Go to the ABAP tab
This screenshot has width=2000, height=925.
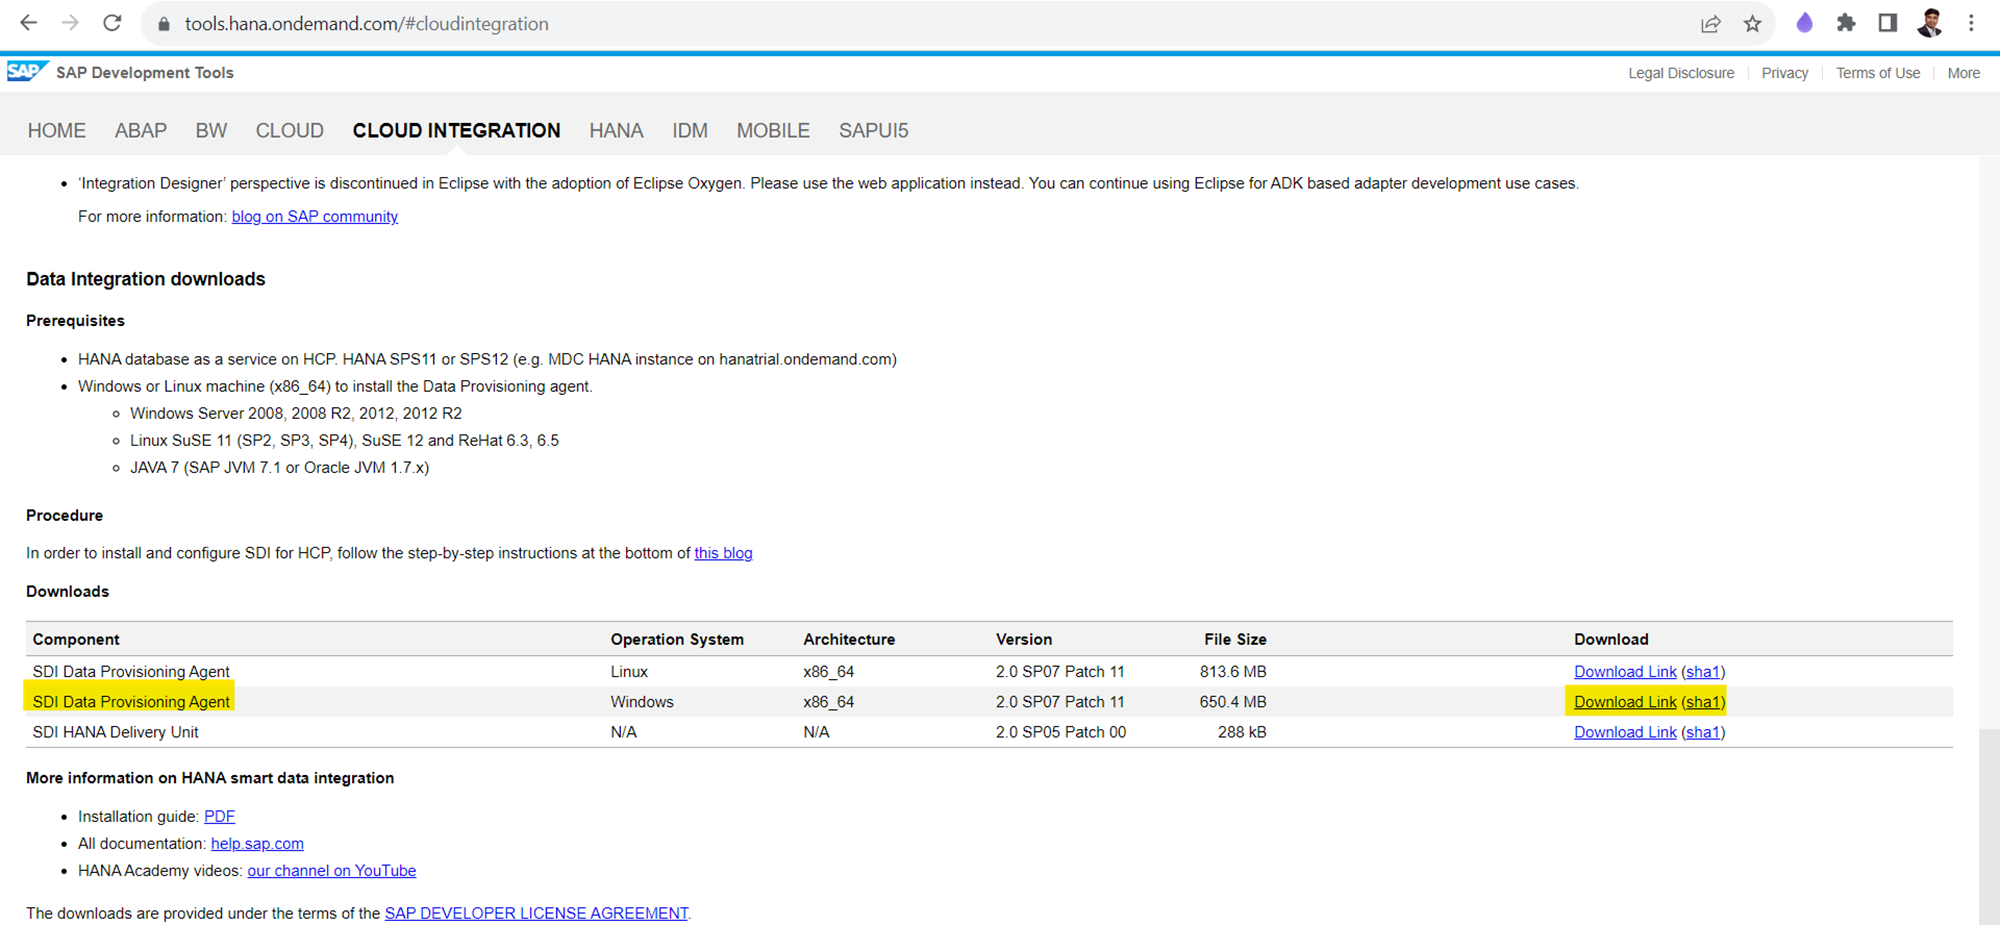(140, 131)
